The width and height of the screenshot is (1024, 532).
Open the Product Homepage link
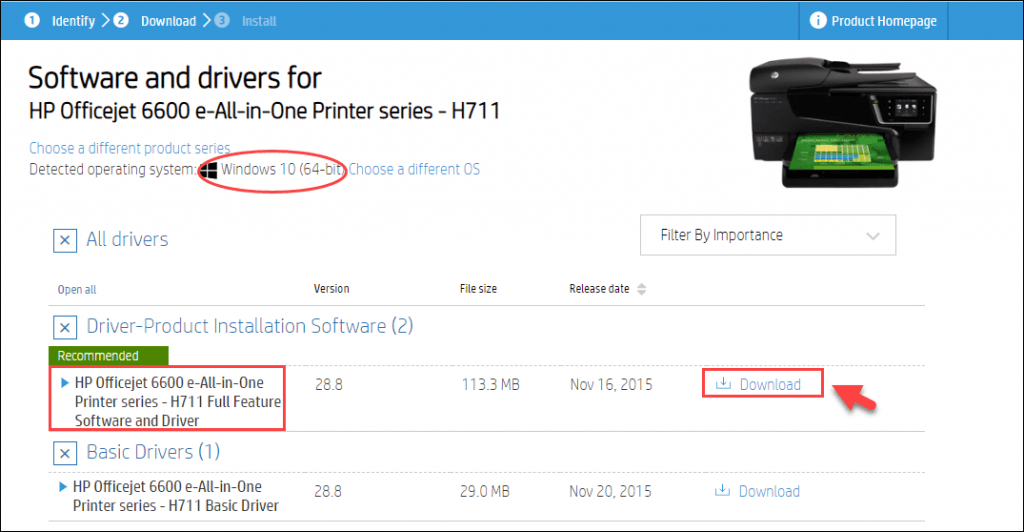(x=884, y=21)
